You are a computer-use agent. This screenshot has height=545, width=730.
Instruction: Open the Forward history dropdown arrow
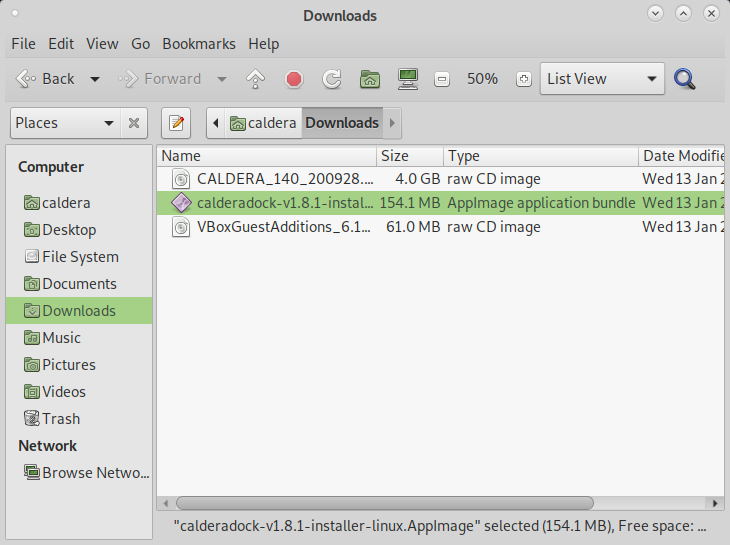point(222,79)
